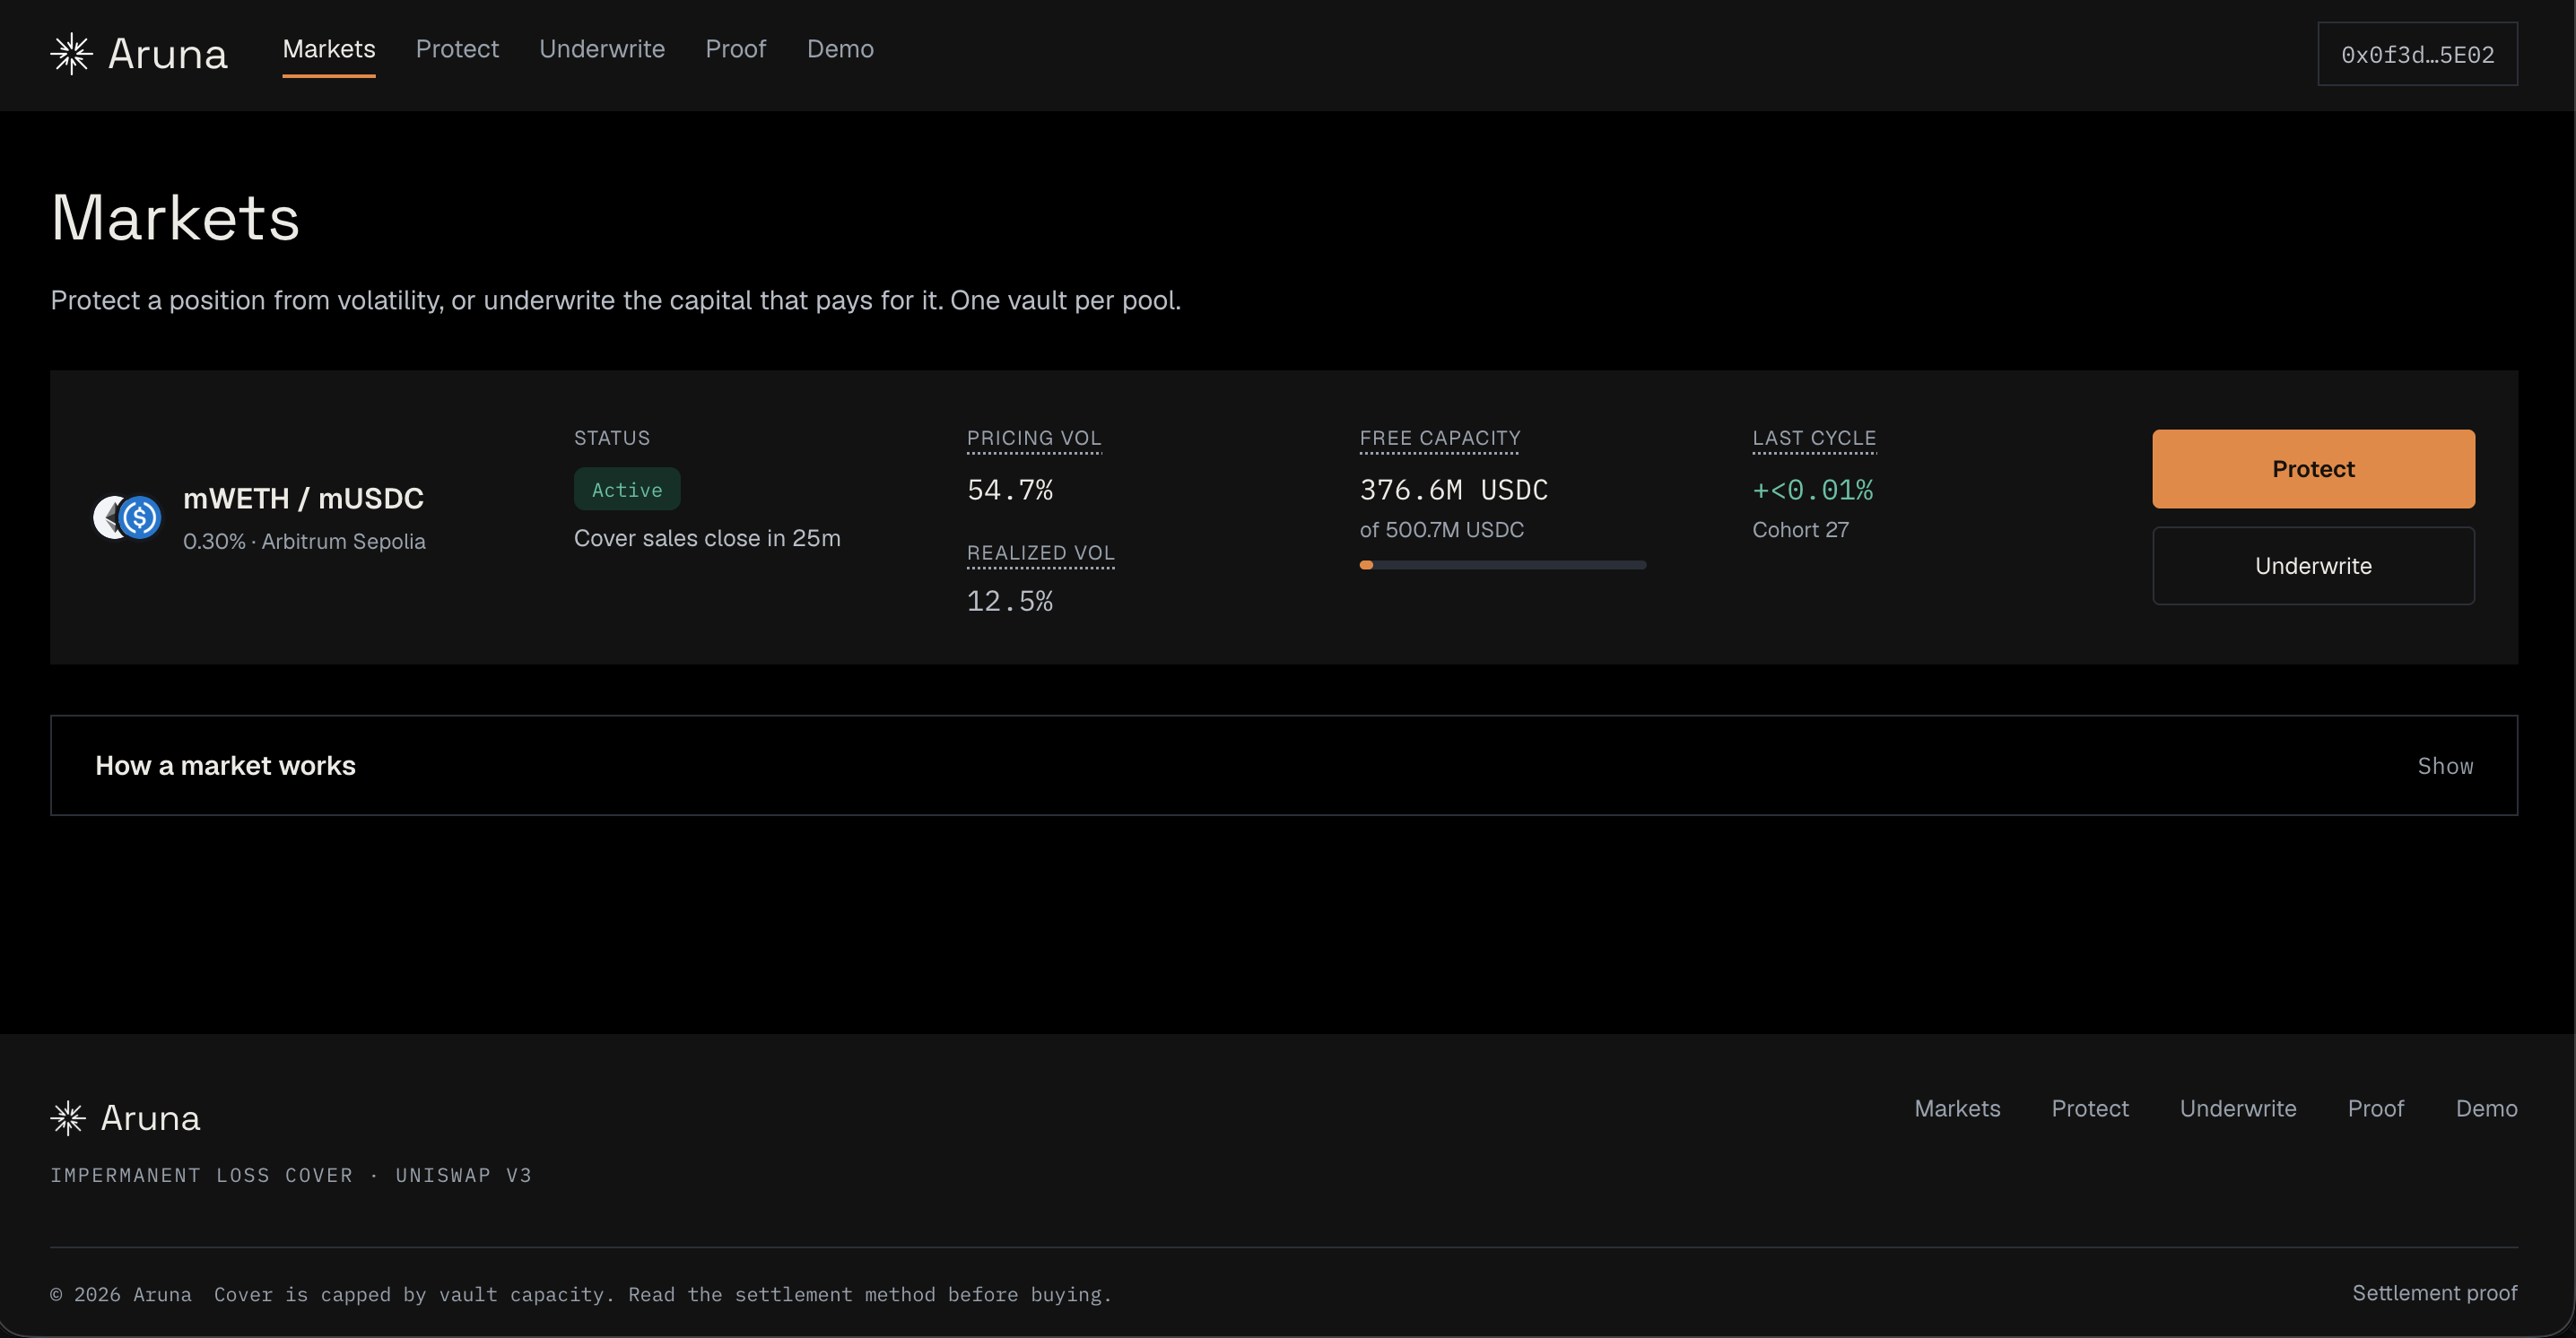Viewport: 2576px width, 1338px height.
Task: Open the Protect tab in top navigation
Action: [x=457, y=49]
